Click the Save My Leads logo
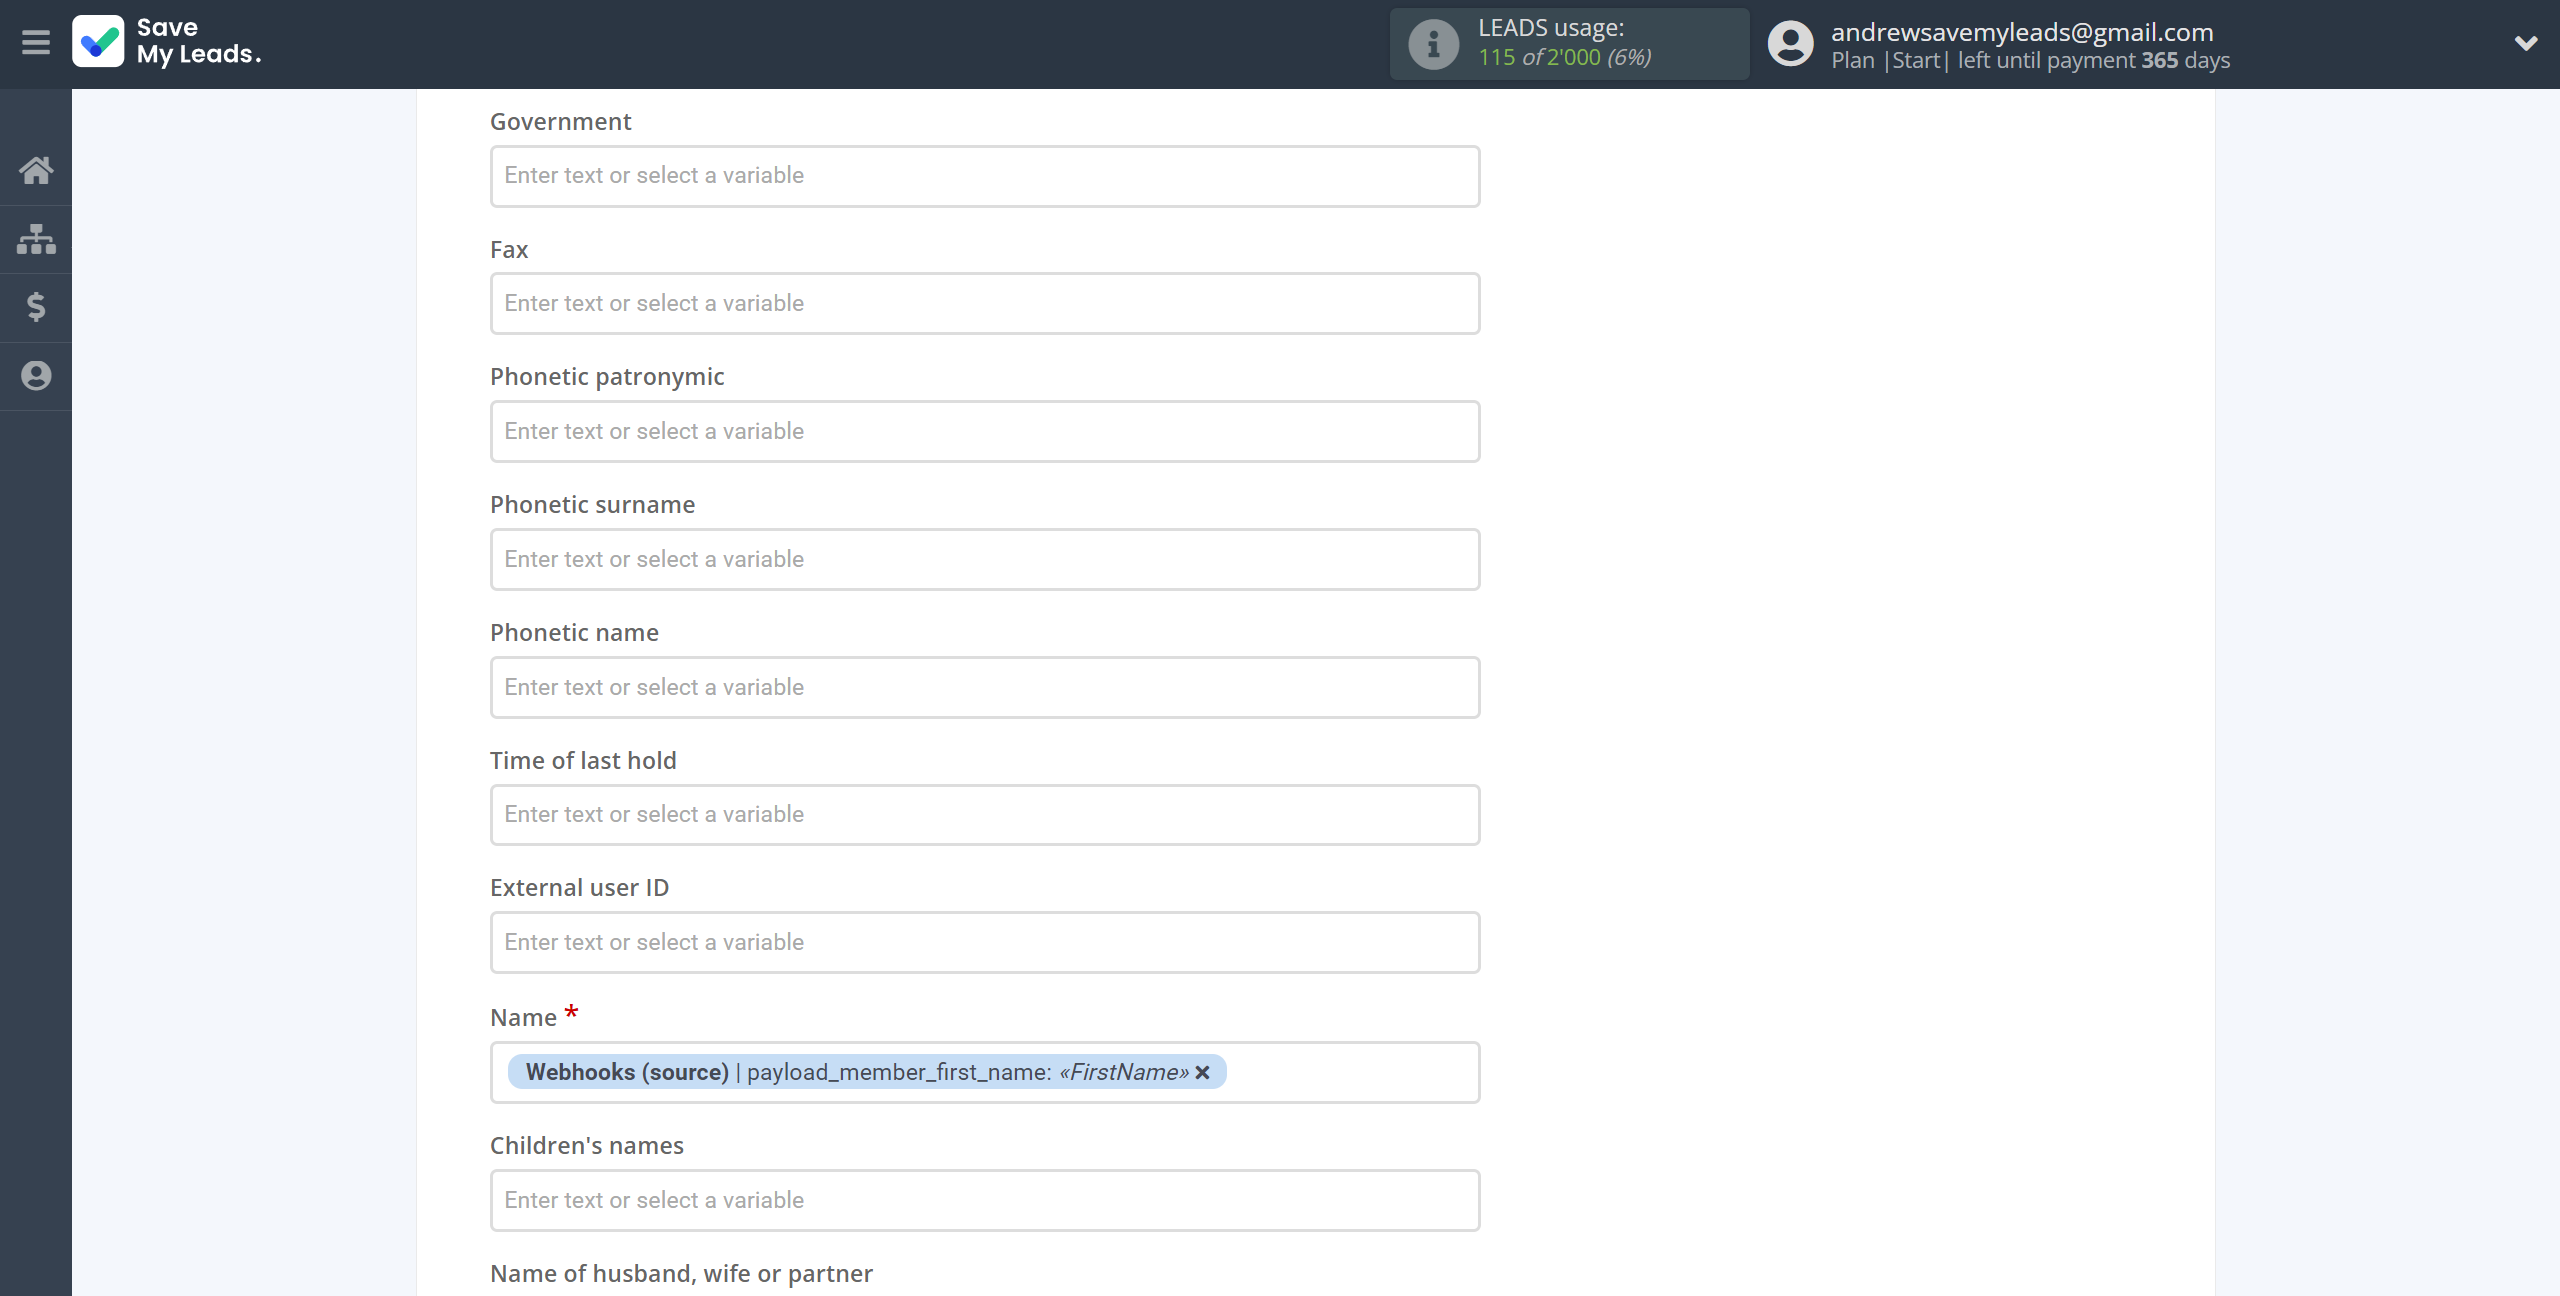 point(167,42)
